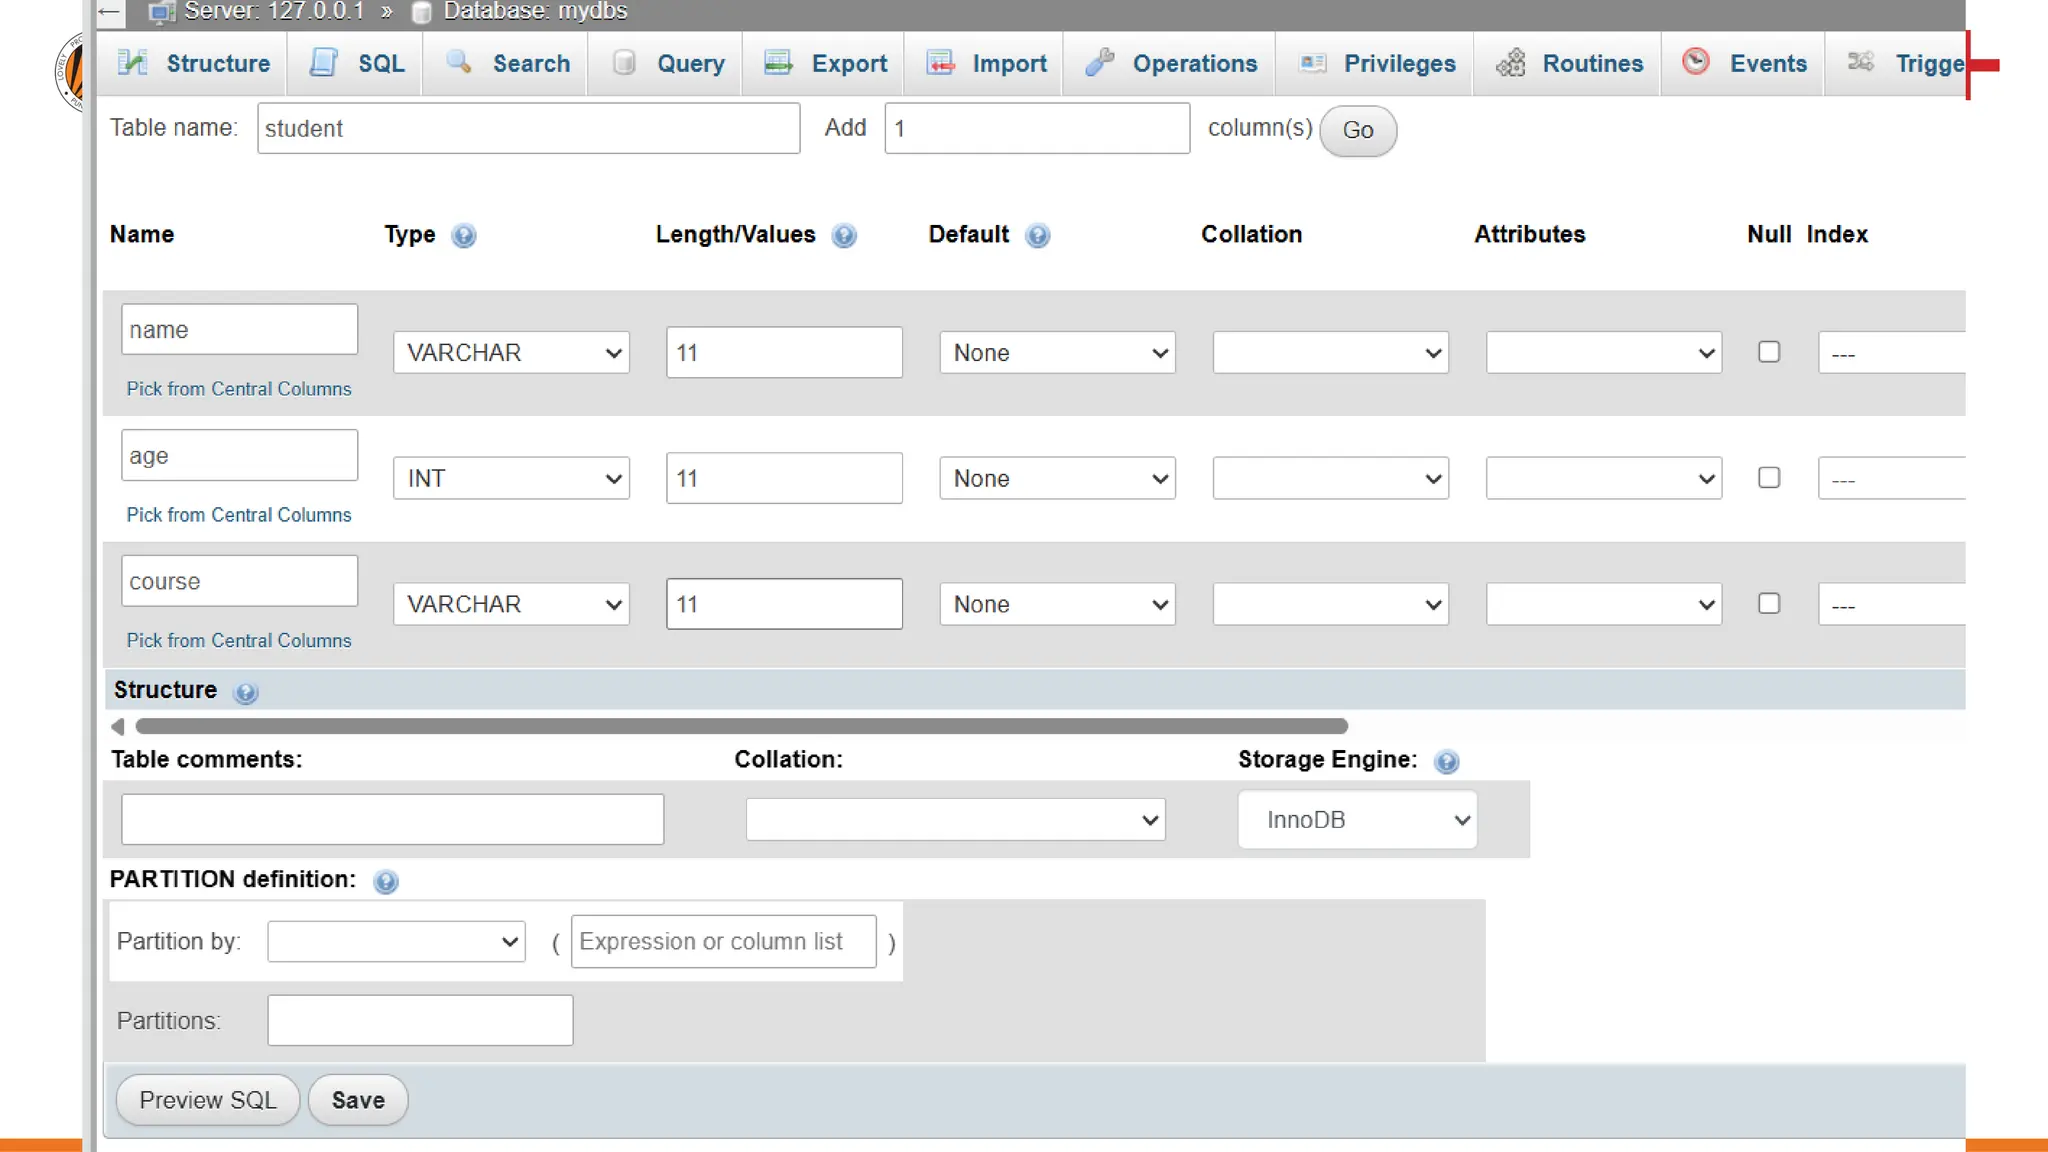Click Pick from Central Columns under name

coord(239,389)
